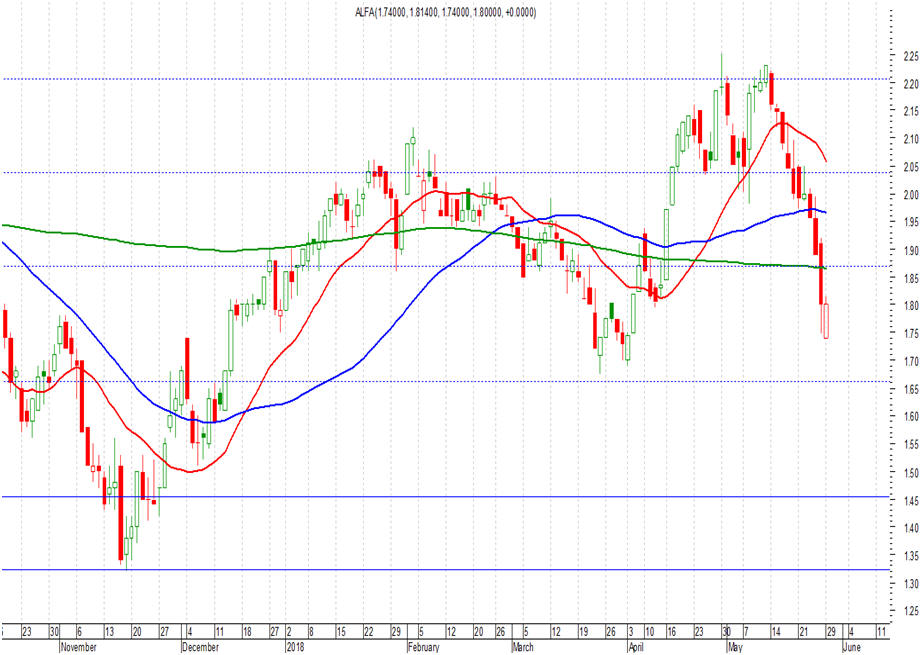
Task: Click the 2.10 price axis label
Action: pos(911,139)
